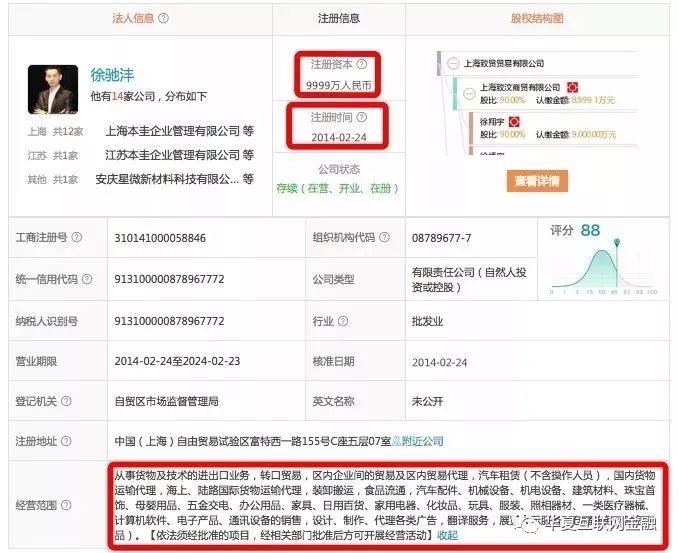The height and width of the screenshot is (553, 678).
Task: Click red badge icon next to 上海致汶商贸有限公司
Action: pyautogui.click(x=572, y=88)
